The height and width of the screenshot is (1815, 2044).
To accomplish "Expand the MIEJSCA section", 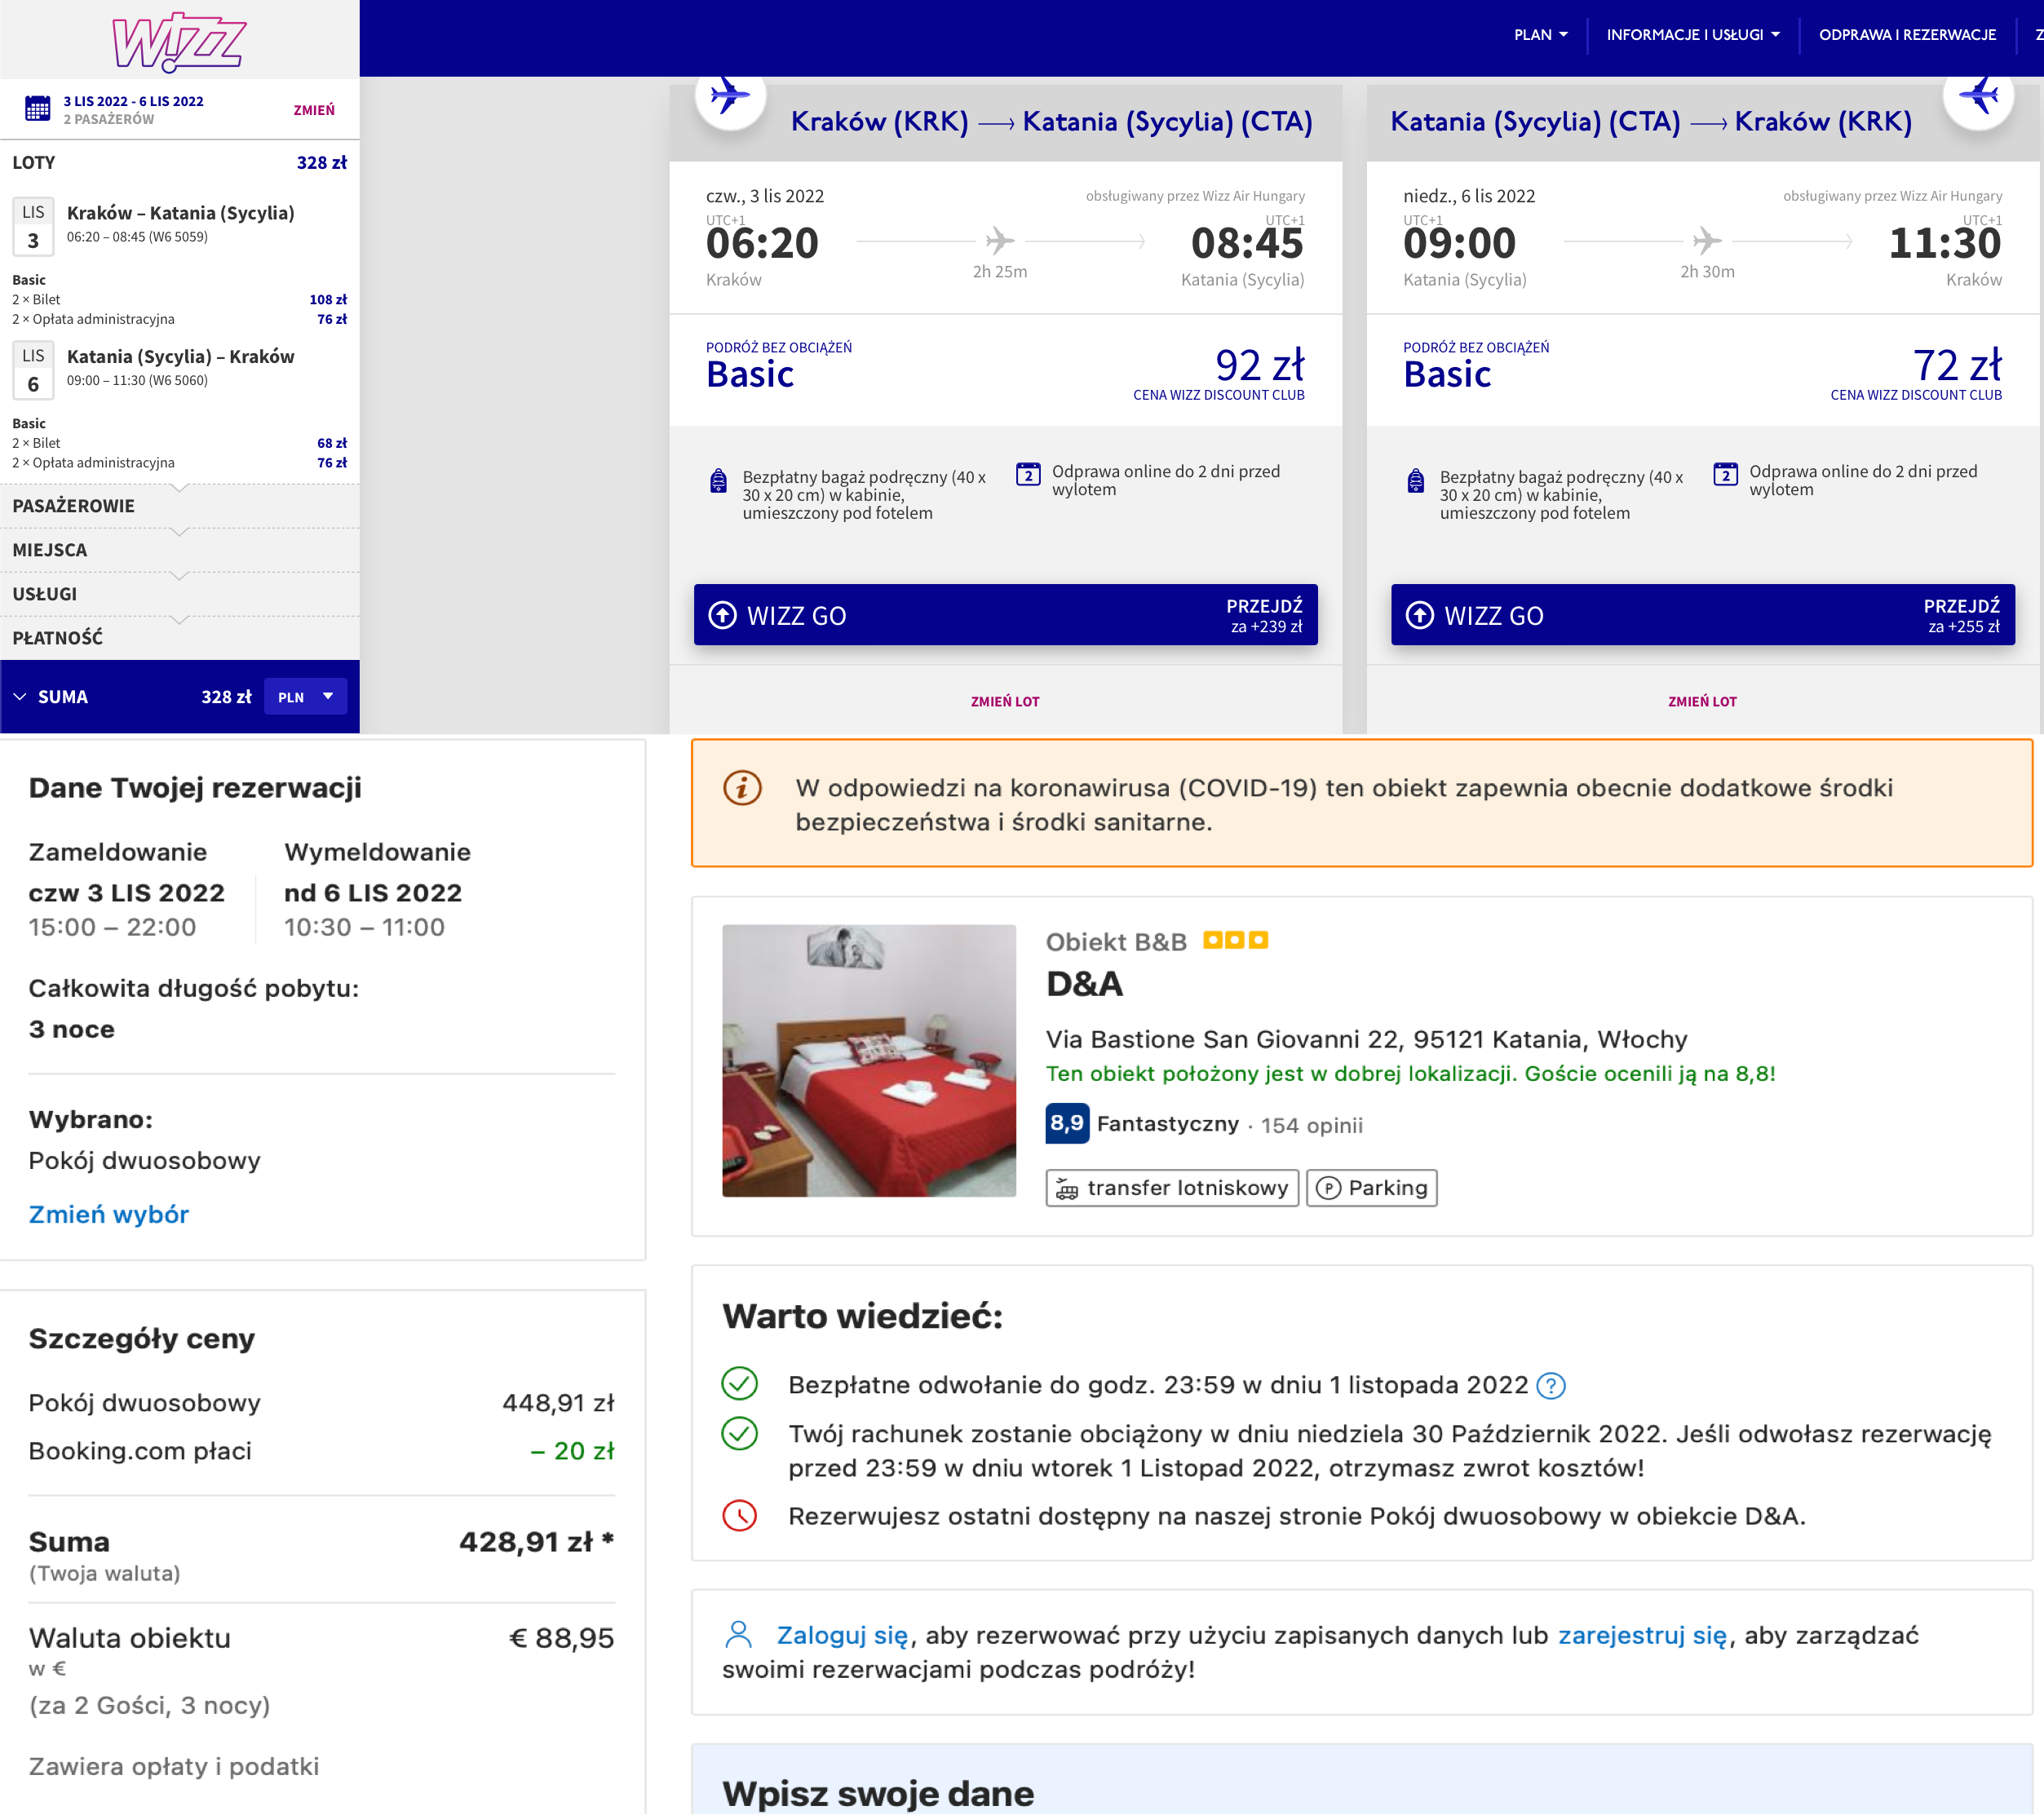I will 179,550.
